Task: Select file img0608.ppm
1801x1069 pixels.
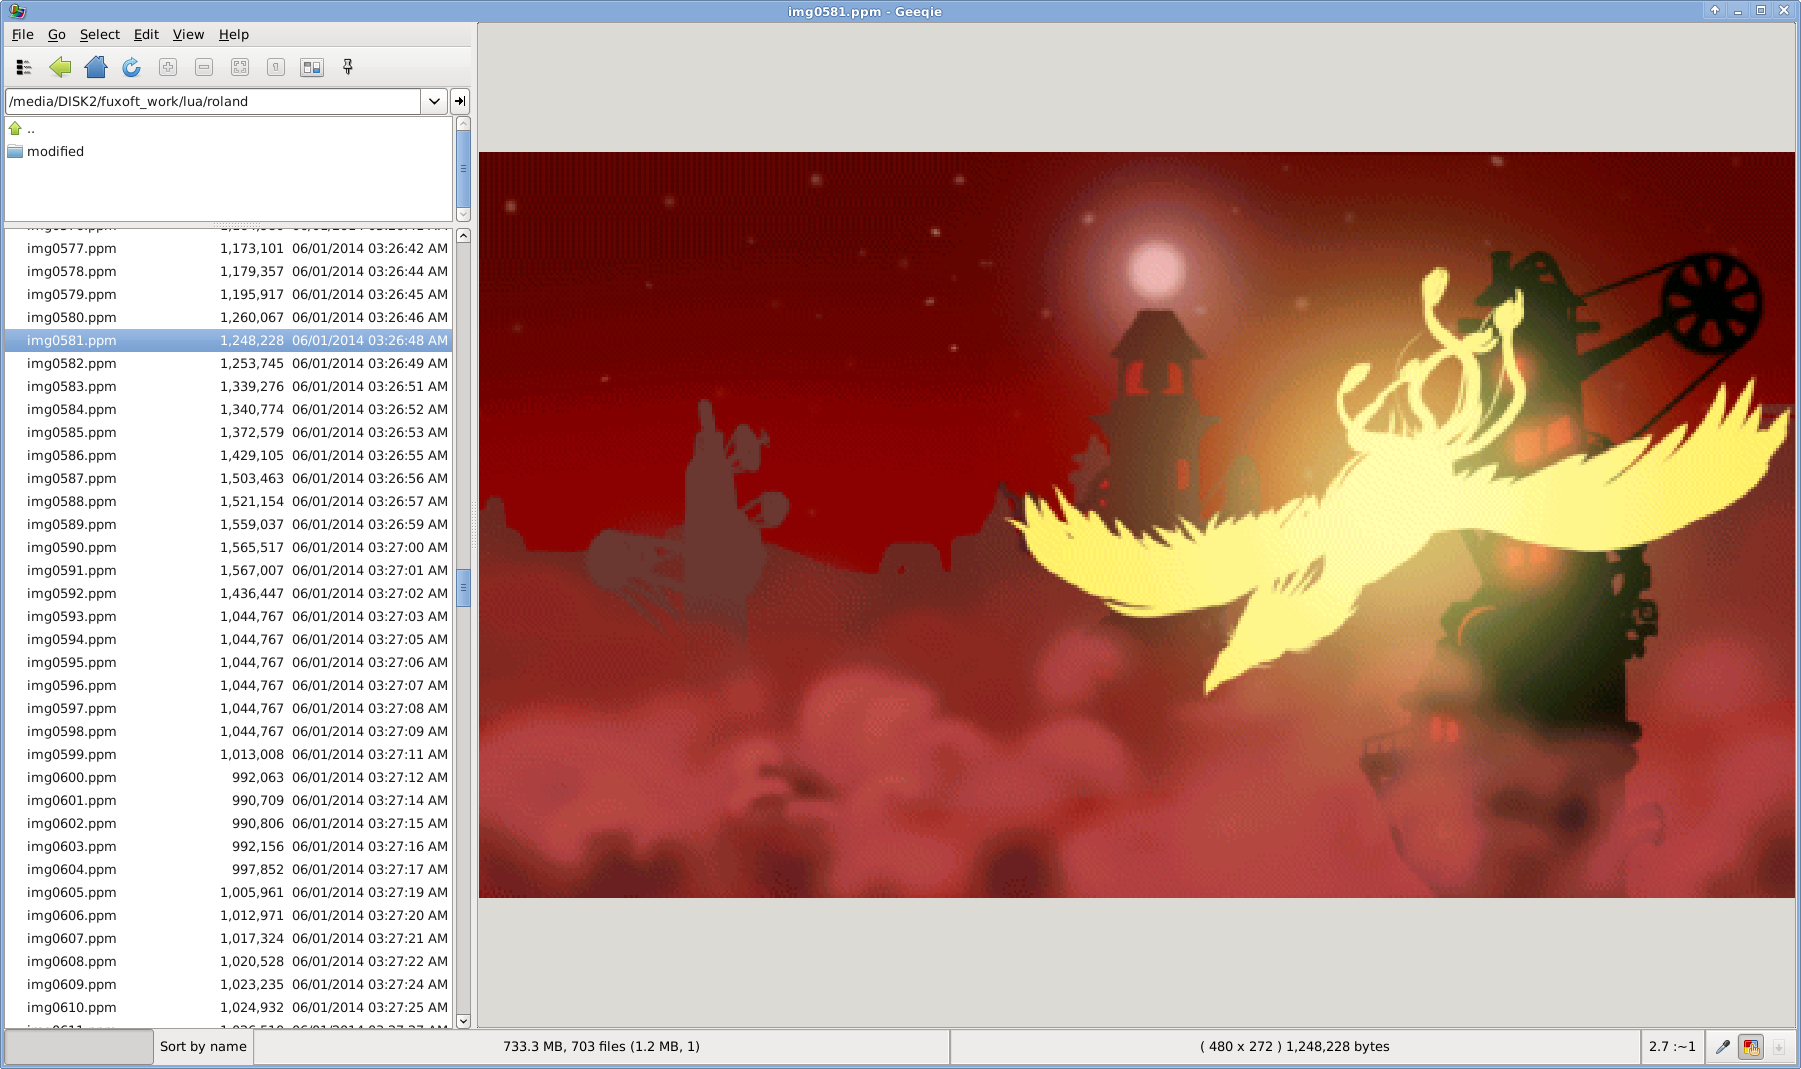Action: 228,962
